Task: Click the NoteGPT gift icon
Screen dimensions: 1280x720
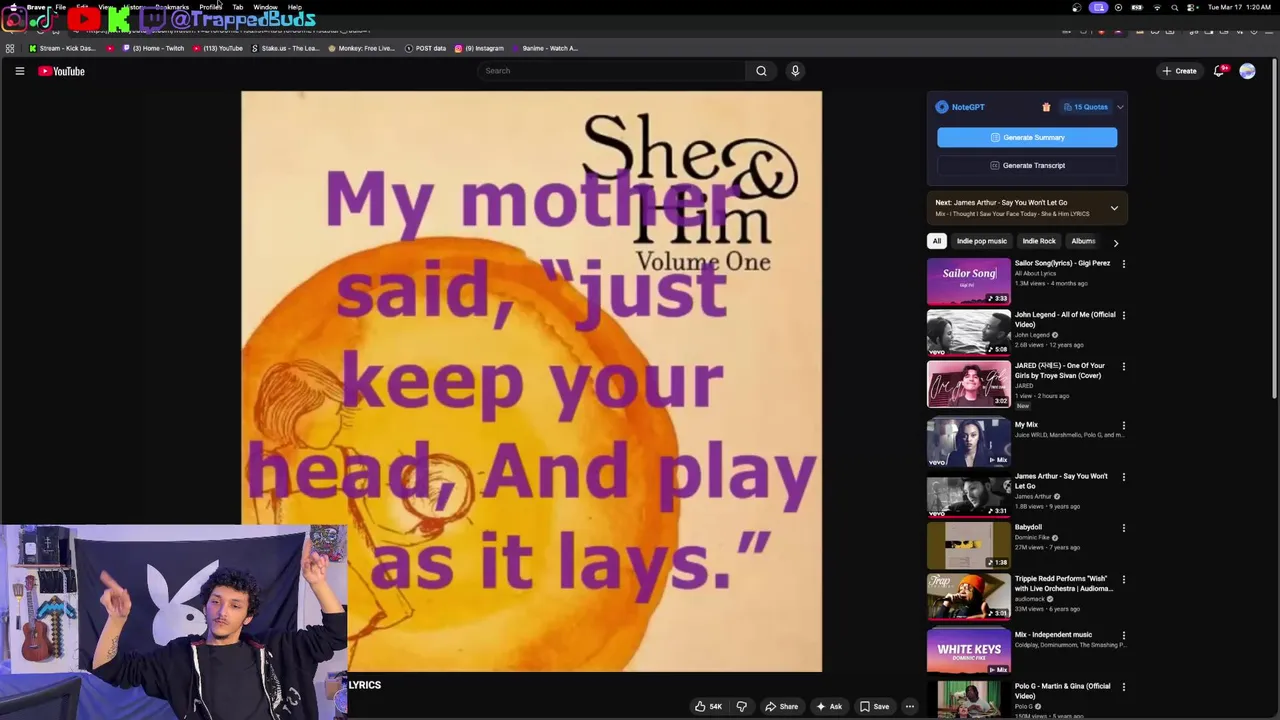Action: tap(1046, 107)
